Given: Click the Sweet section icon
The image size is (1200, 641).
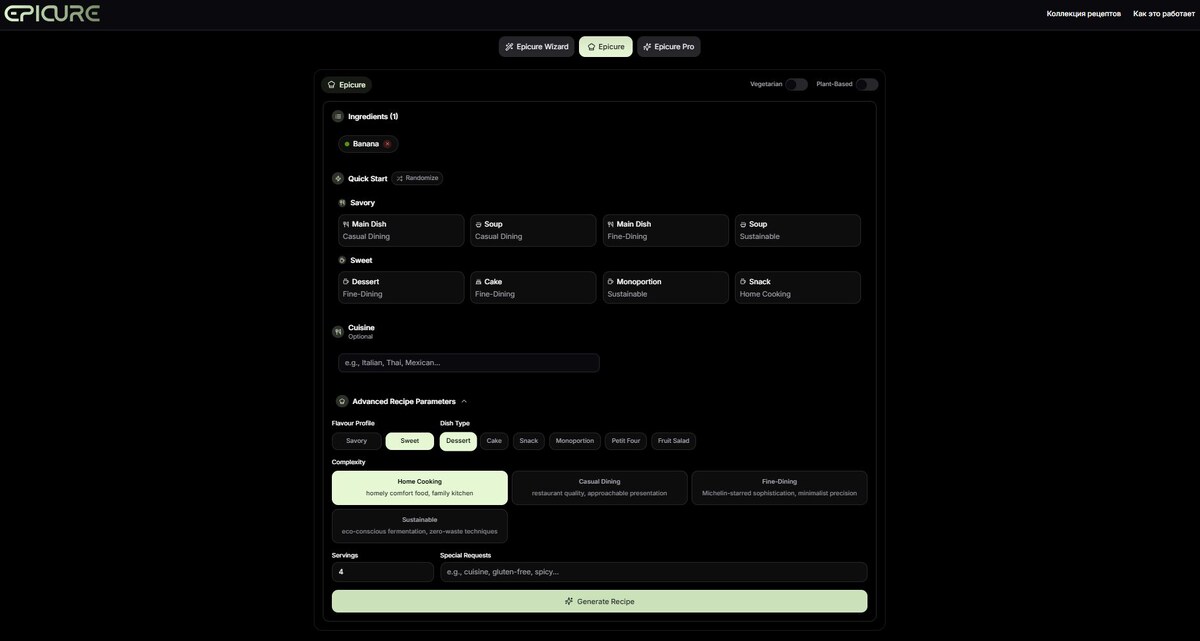Looking at the screenshot, I should 342,260.
